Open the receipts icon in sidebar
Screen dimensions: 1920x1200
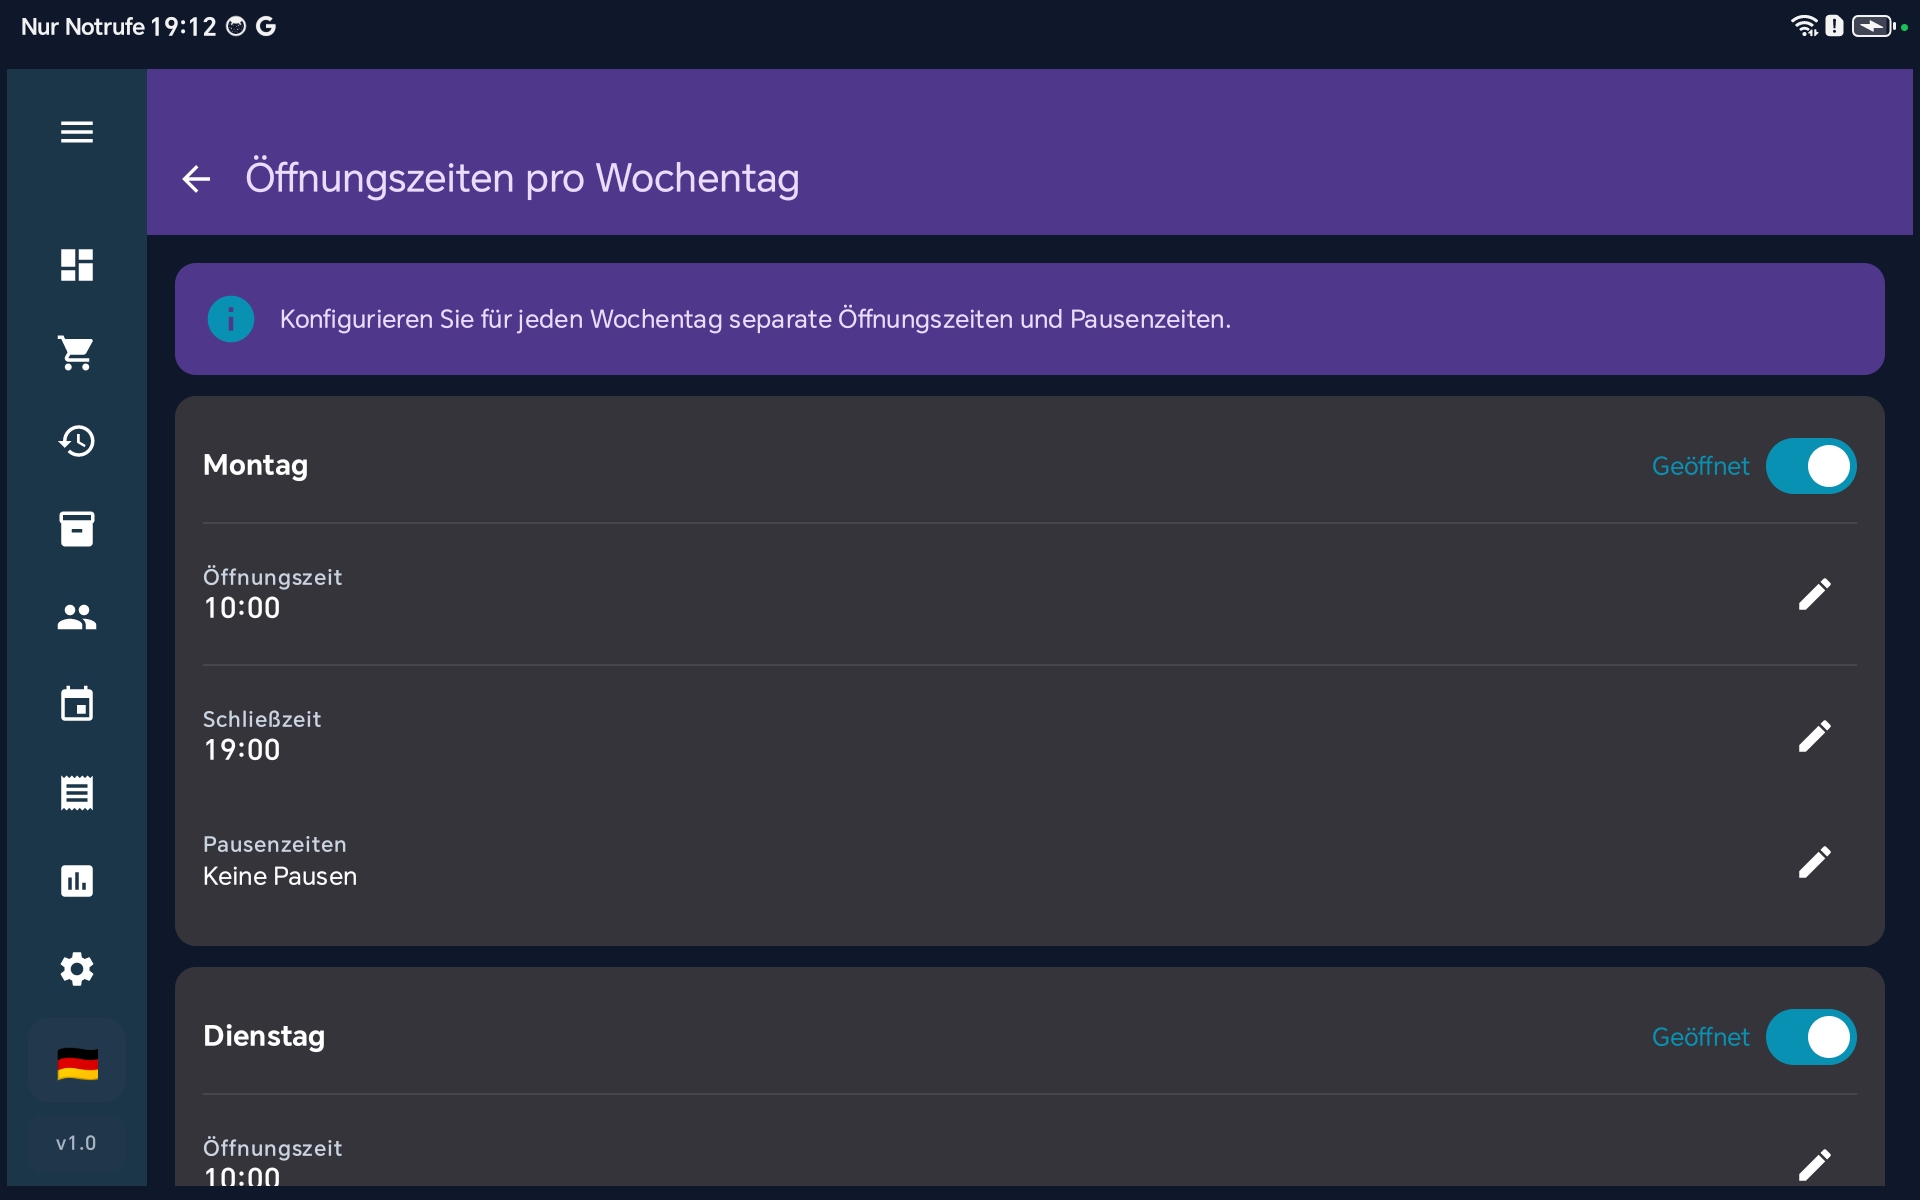77,793
